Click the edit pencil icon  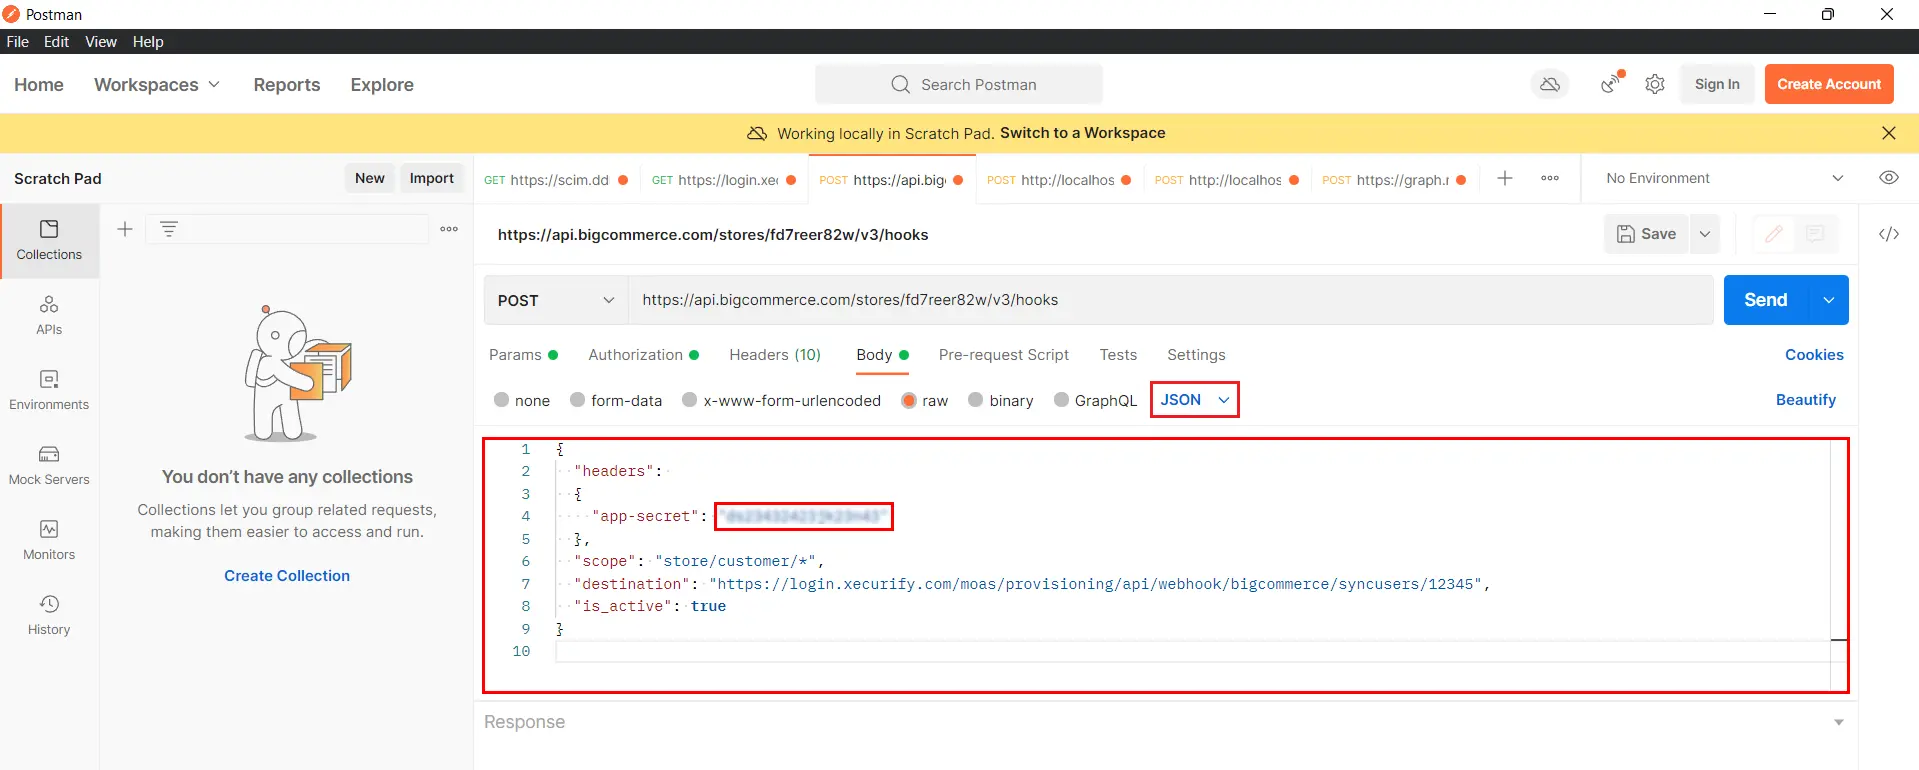point(1774,234)
